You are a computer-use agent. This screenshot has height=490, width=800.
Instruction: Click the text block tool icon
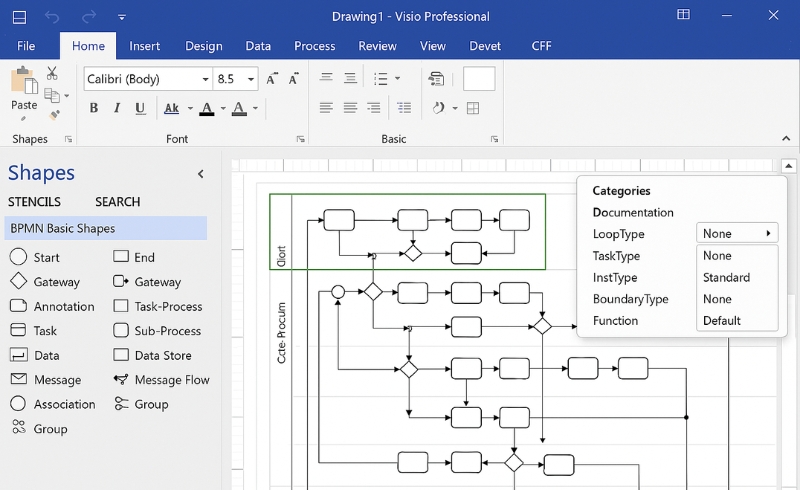(x=436, y=79)
